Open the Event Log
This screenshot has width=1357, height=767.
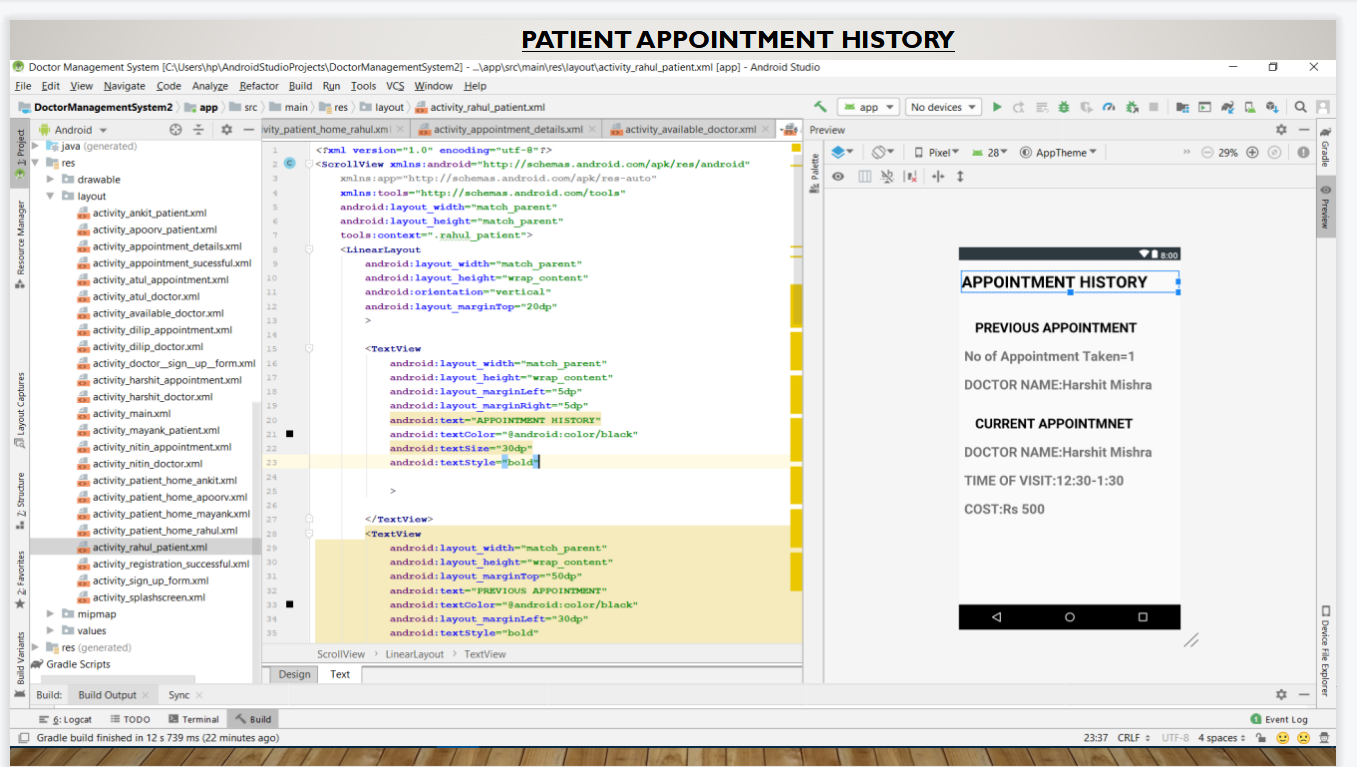[1279, 719]
